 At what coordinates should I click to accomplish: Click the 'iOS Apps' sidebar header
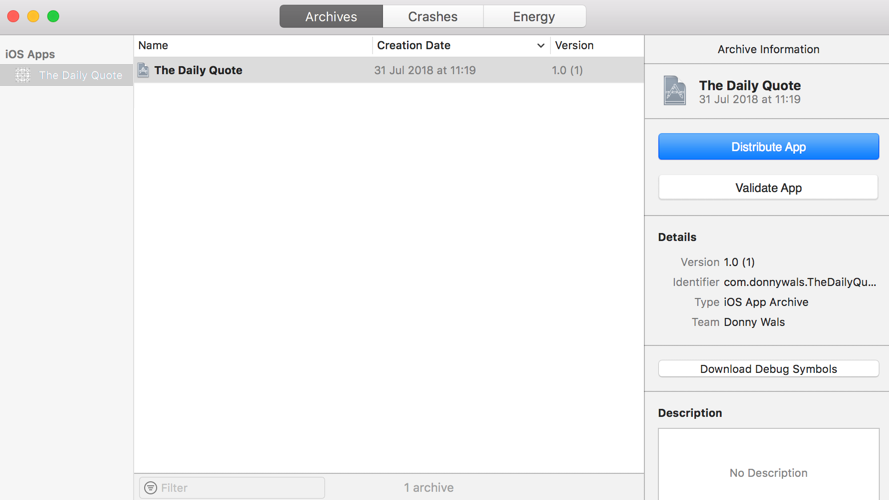(30, 54)
